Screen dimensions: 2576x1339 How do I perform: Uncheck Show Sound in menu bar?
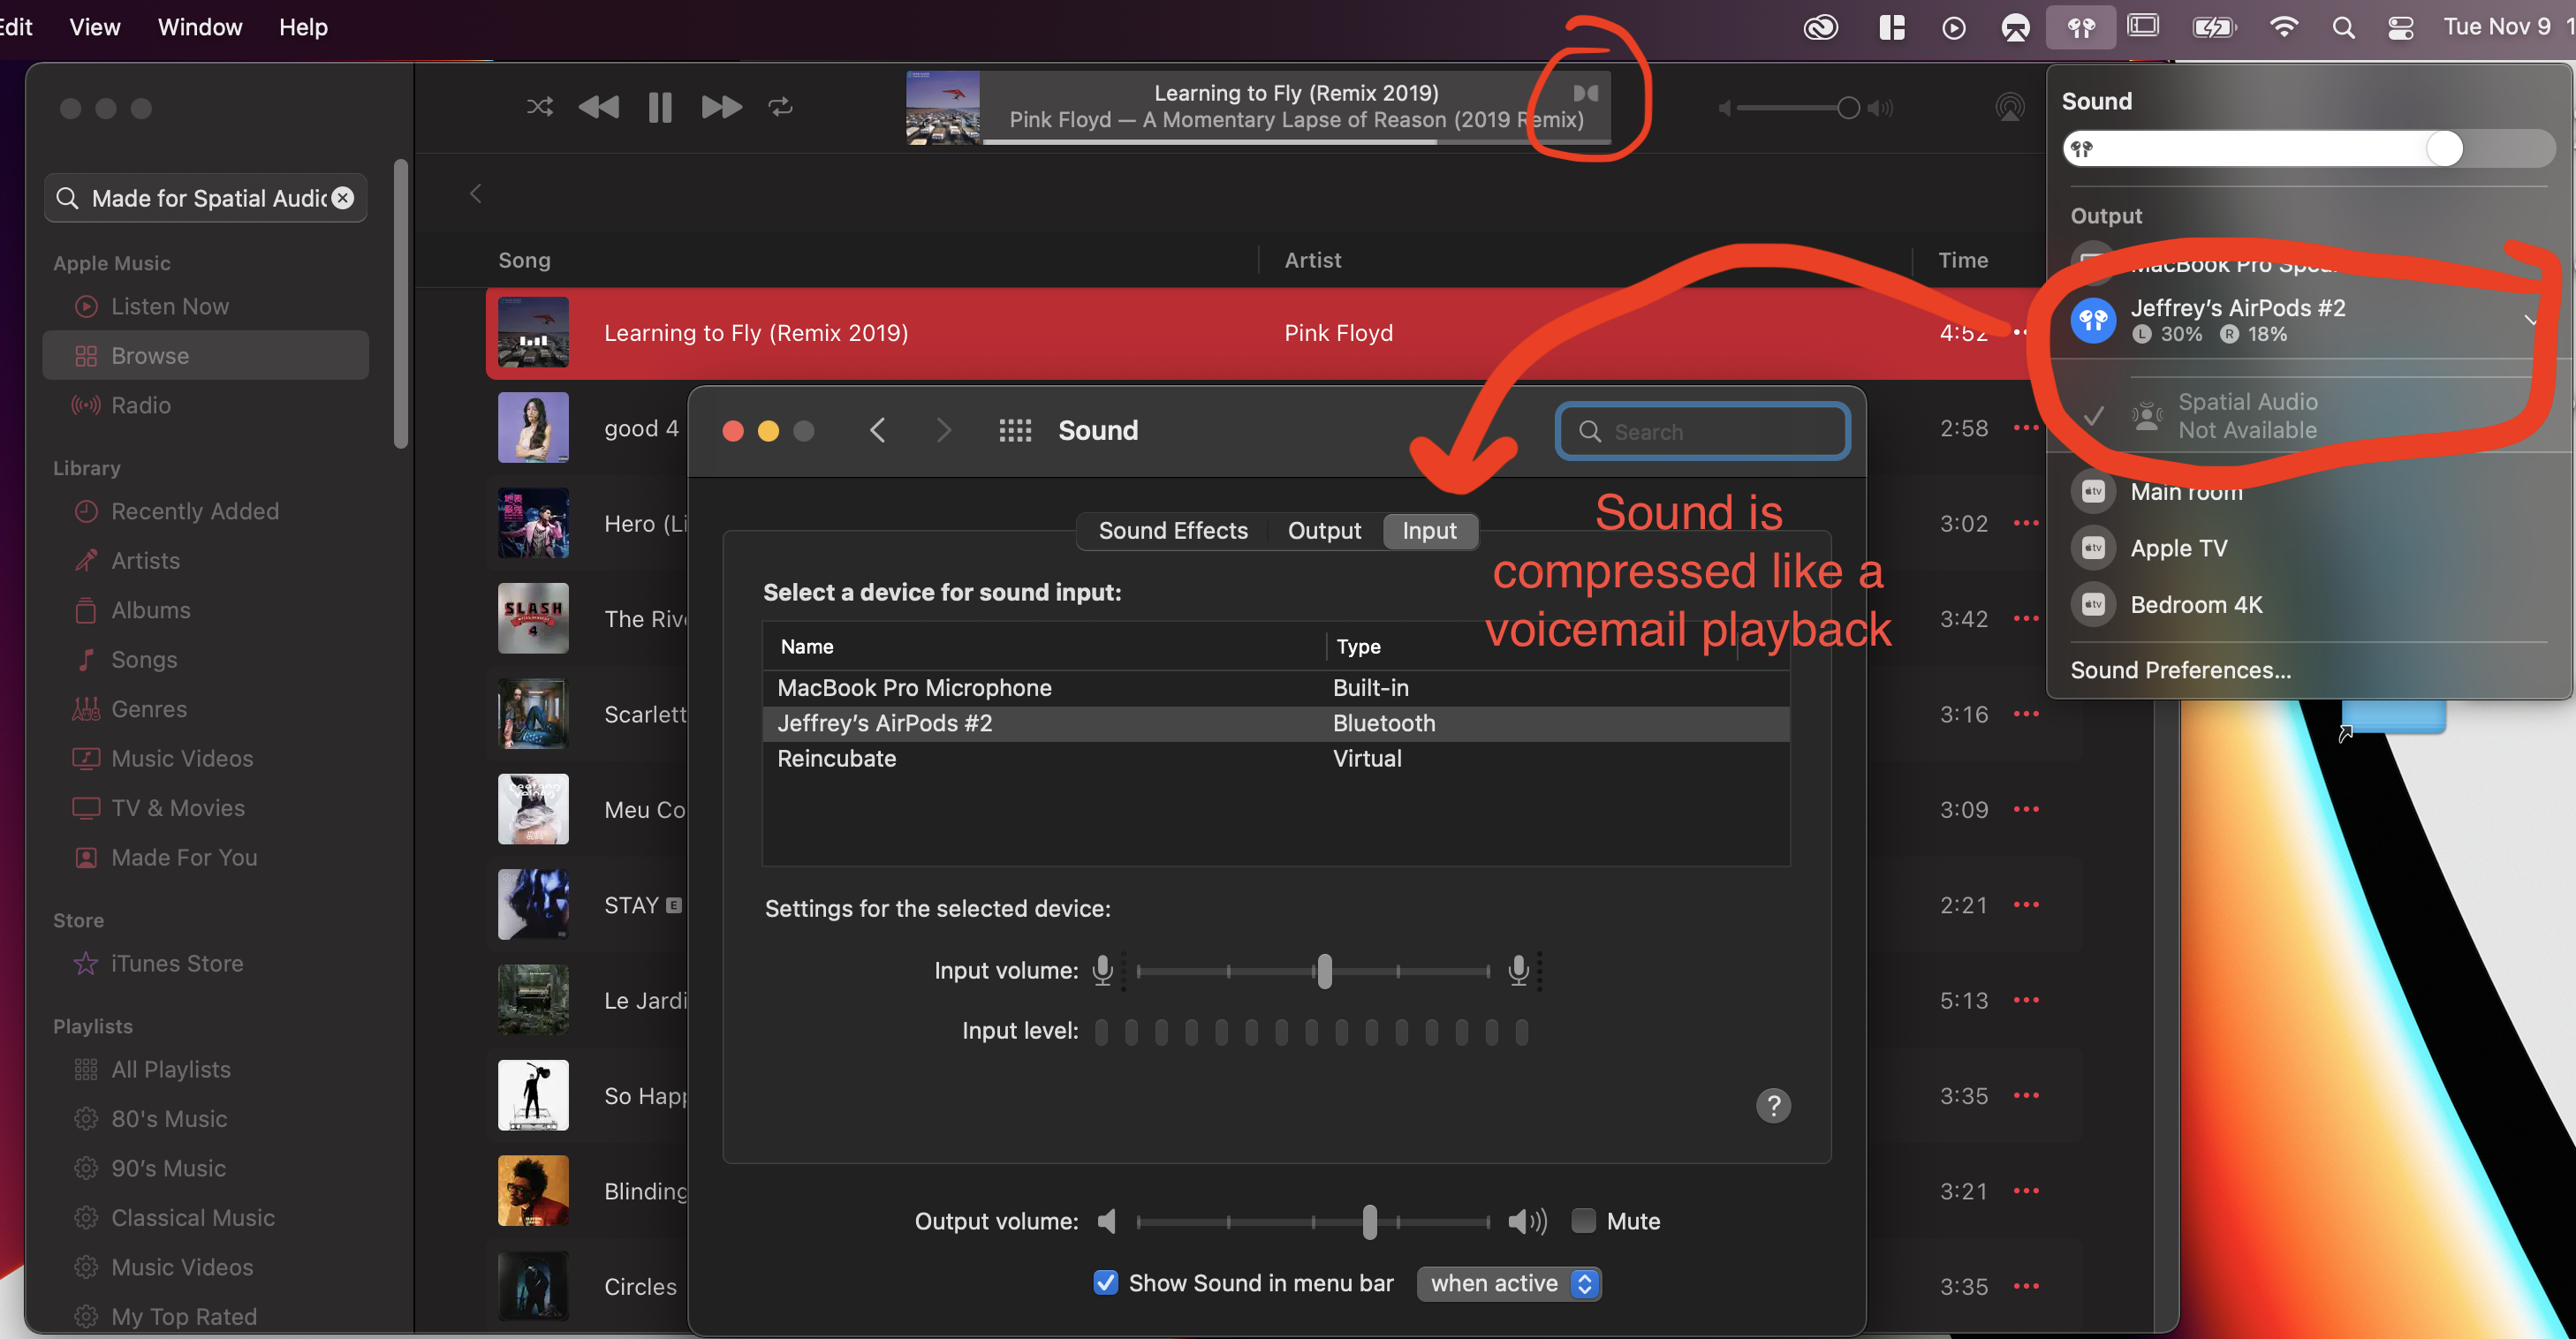[1105, 1283]
